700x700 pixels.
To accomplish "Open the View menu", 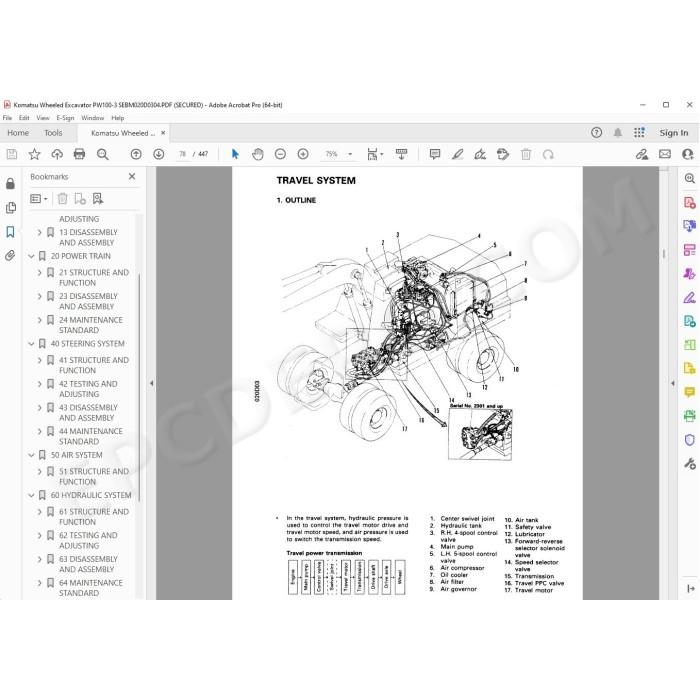I will pos(43,118).
